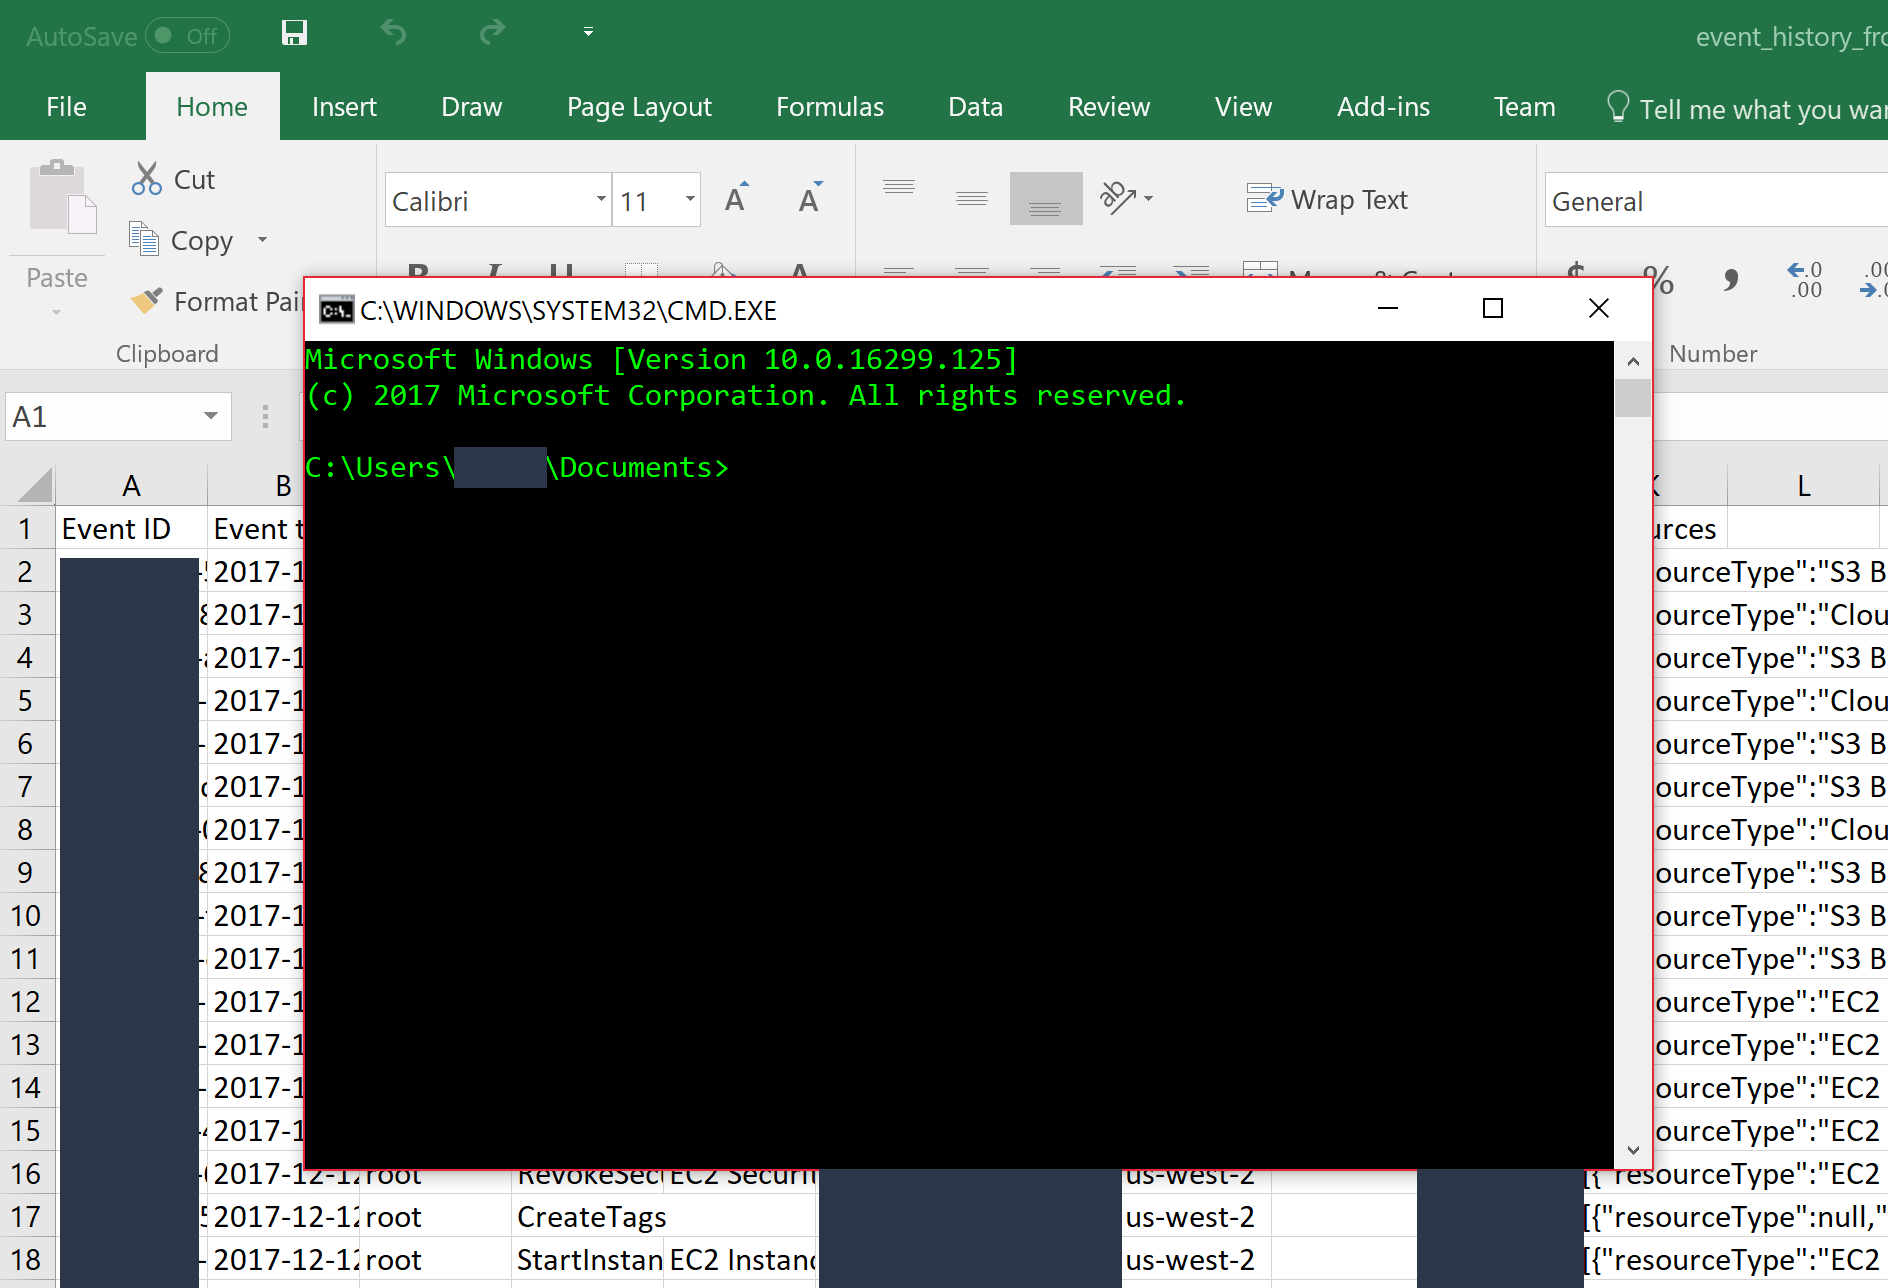Select the Name Box showing A1
The height and width of the screenshot is (1288, 1888).
point(100,416)
